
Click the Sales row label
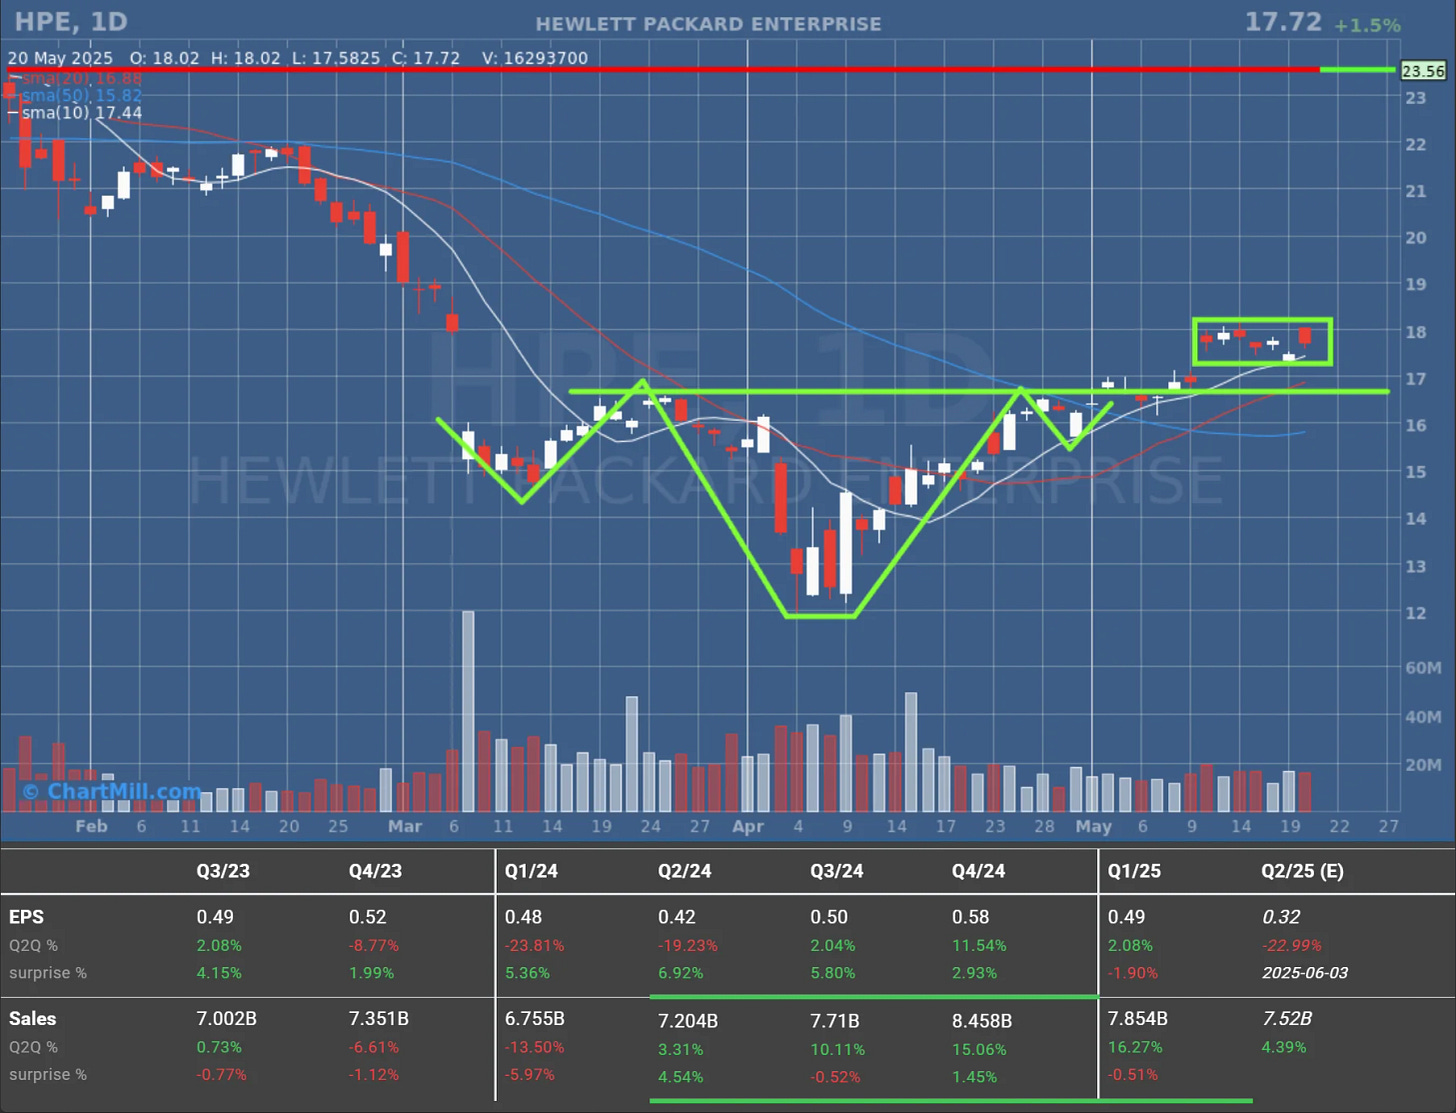(32, 1019)
